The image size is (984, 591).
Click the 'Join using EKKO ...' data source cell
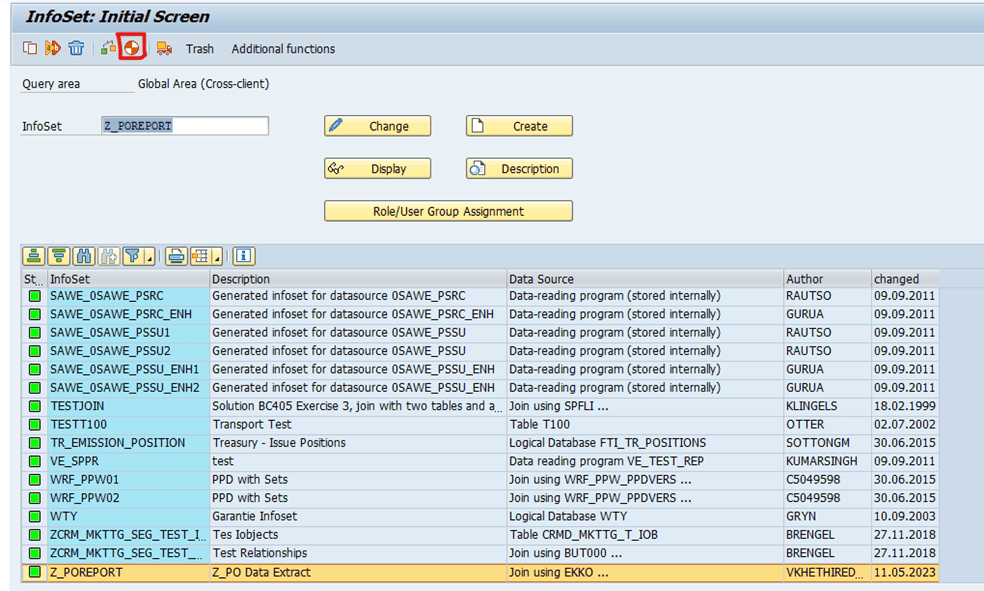click(x=645, y=572)
